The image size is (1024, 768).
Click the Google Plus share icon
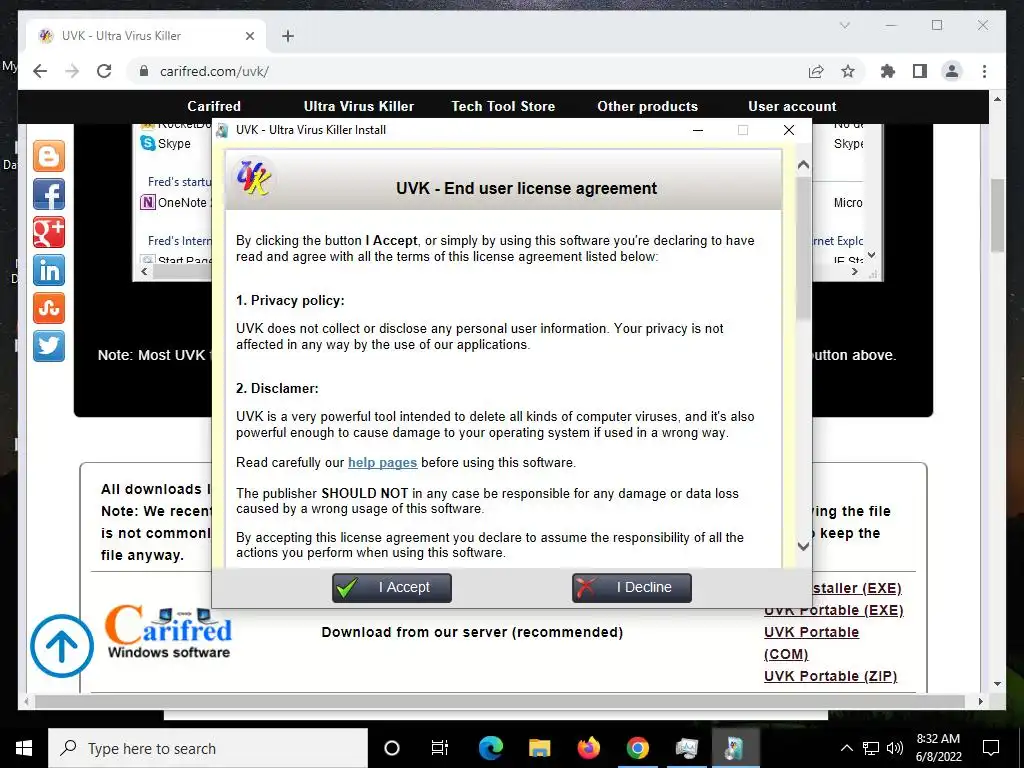[49, 232]
